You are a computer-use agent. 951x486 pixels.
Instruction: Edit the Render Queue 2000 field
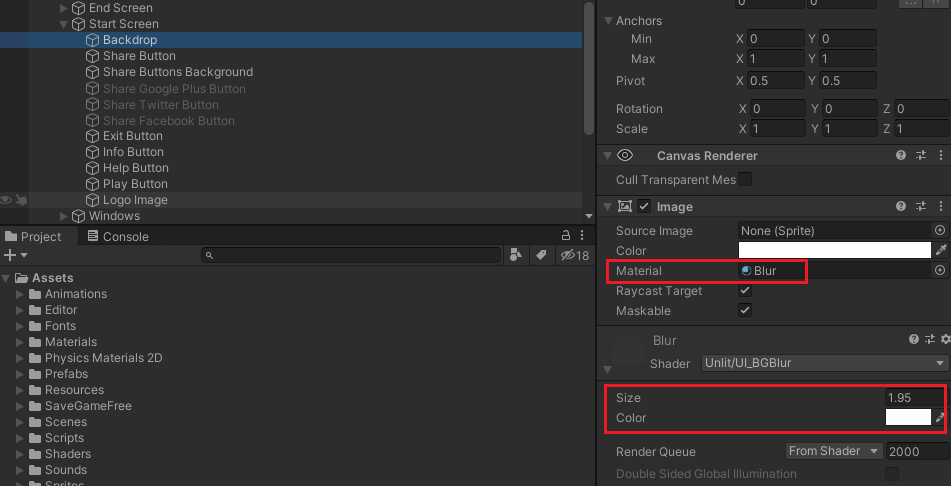pyautogui.click(x=918, y=451)
